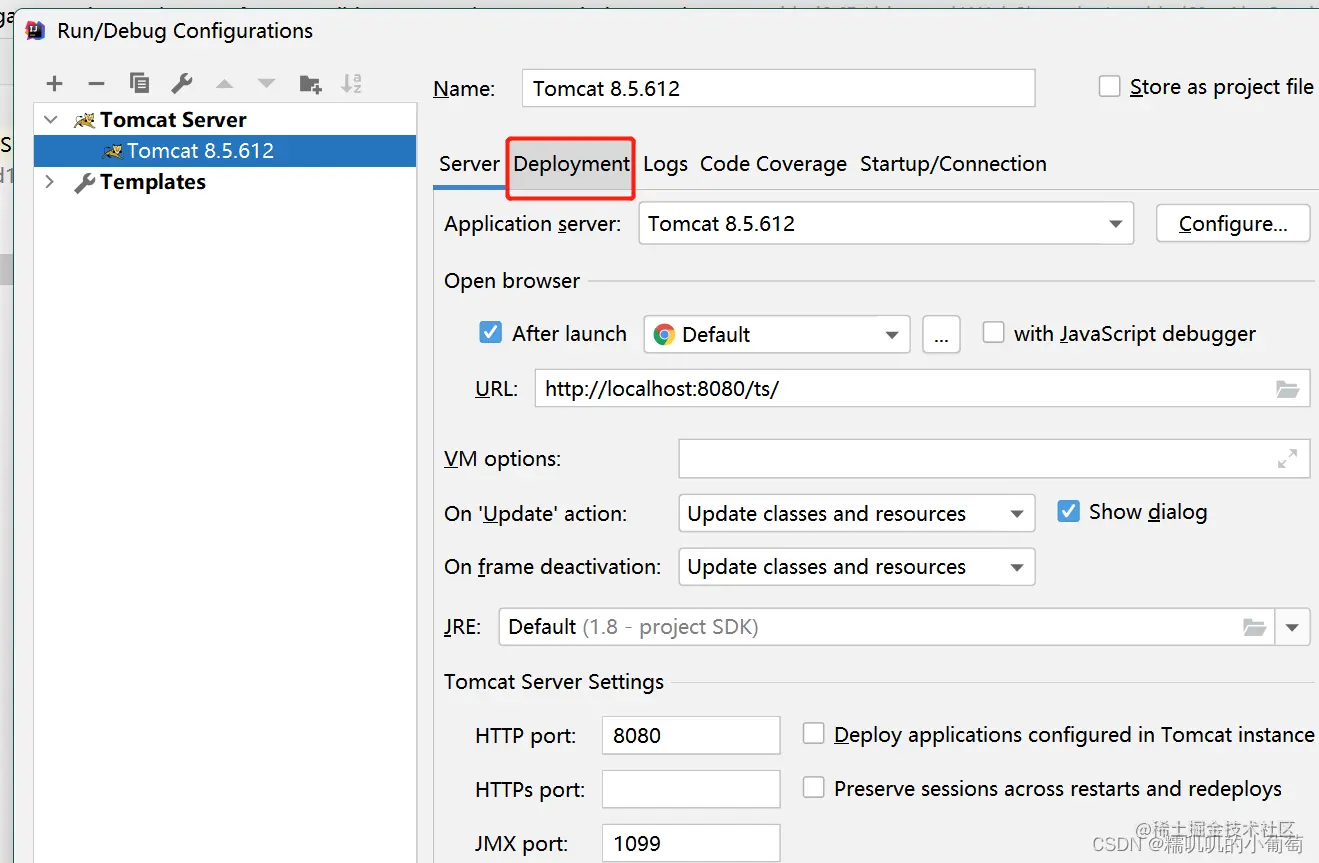Open edit templates wrench icon

(x=181, y=84)
